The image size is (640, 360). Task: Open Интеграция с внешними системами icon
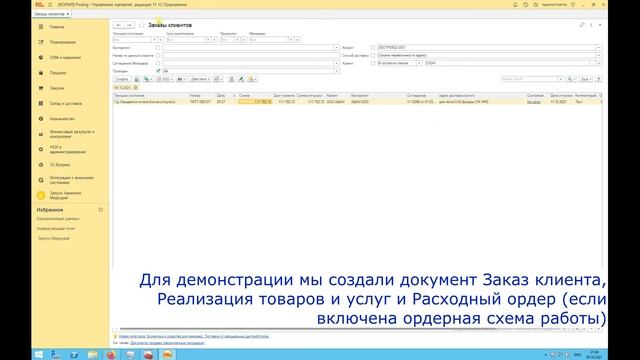pyautogui.click(x=41, y=180)
